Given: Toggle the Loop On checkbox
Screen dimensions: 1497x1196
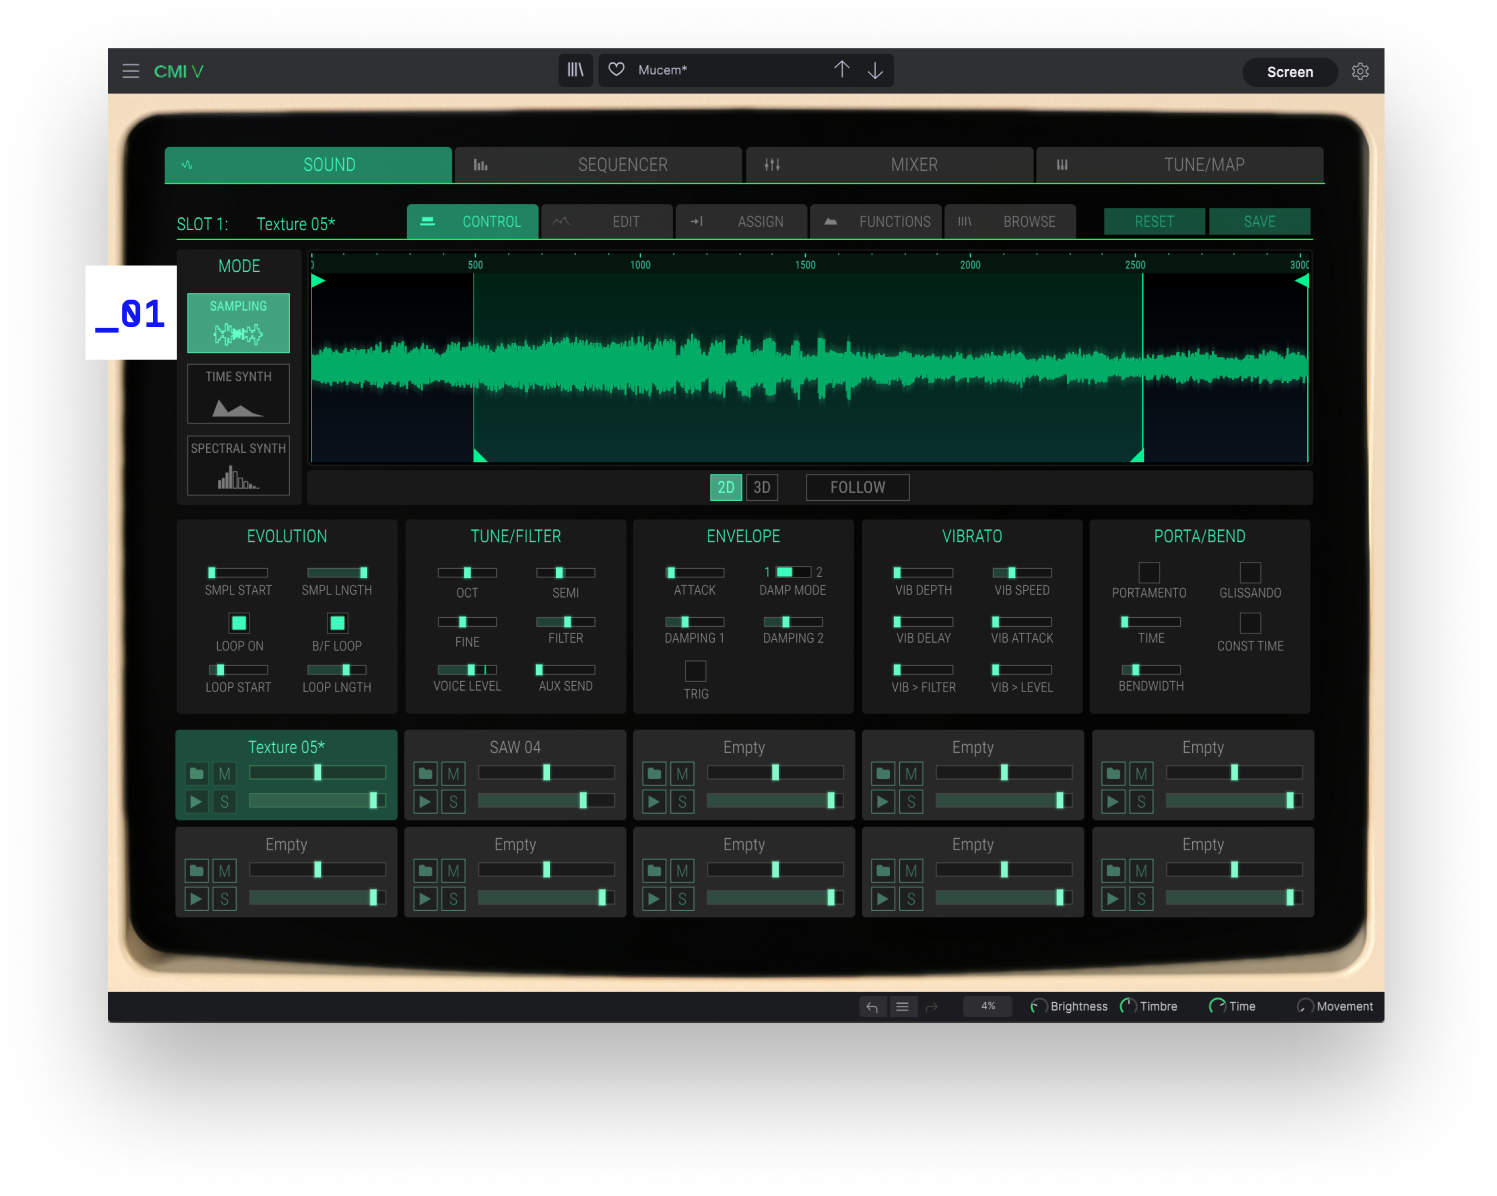Looking at the screenshot, I should [239, 623].
